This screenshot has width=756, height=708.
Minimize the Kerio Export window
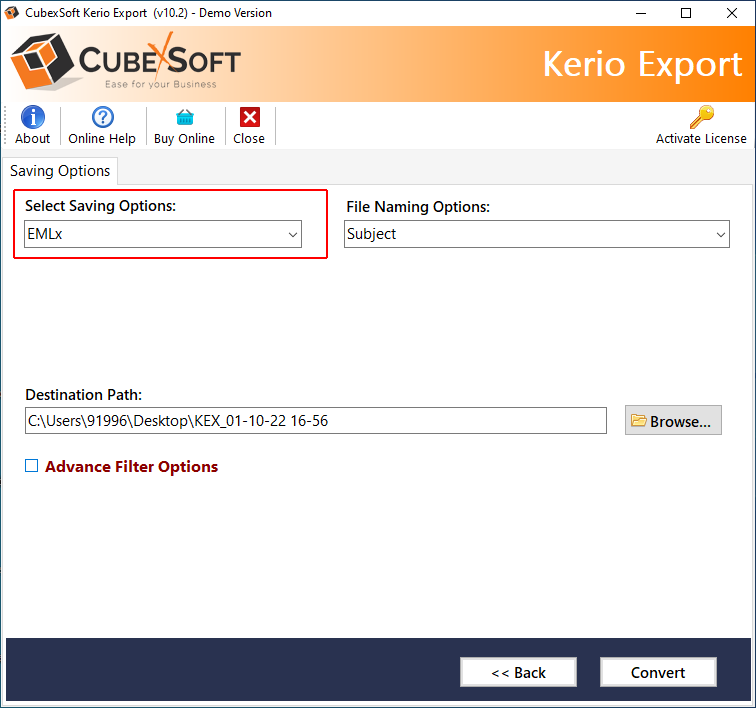click(x=641, y=13)
